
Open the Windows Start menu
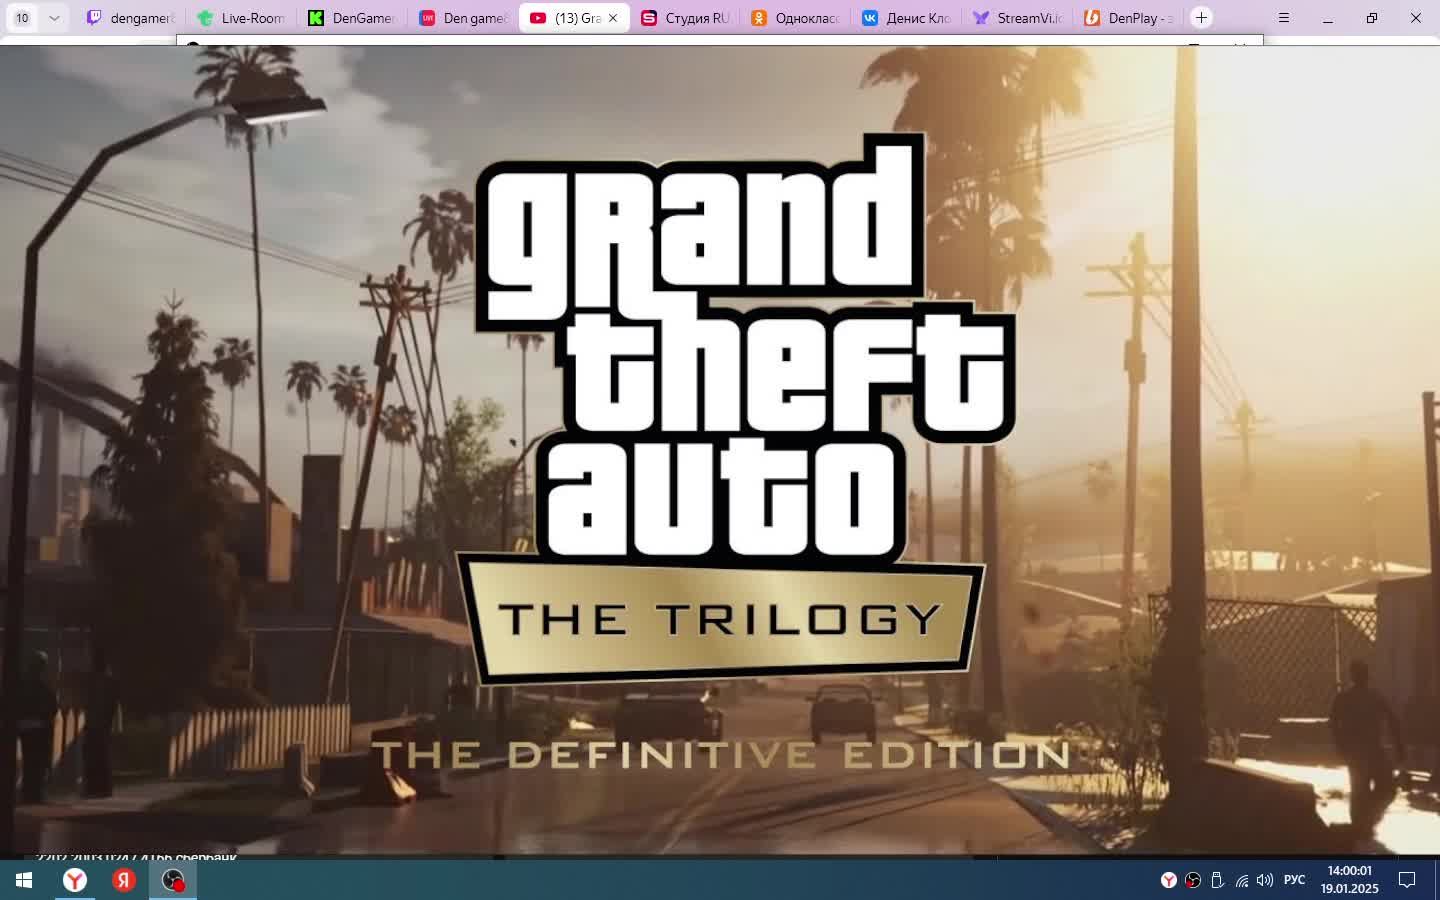click(24, 880)
